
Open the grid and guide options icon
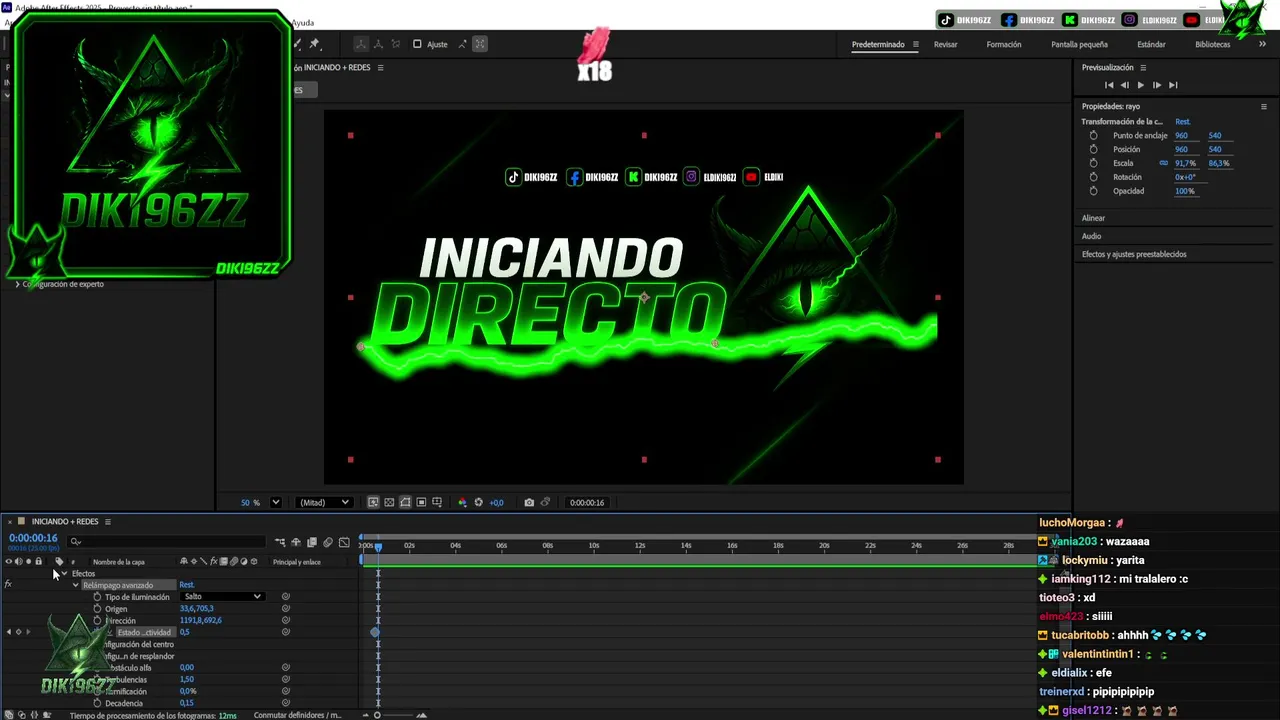click(x=437, y=502)
